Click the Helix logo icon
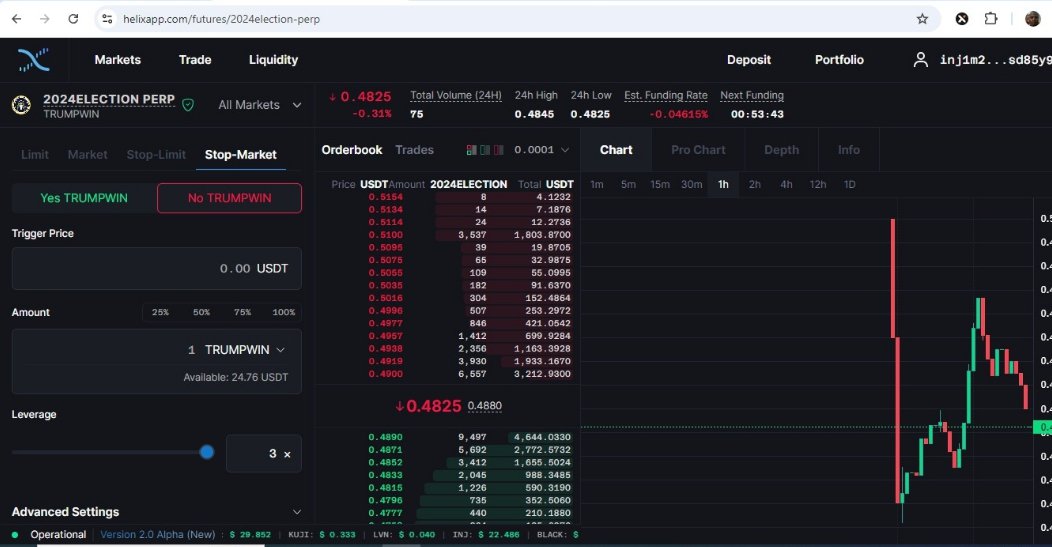This screenshot has width=1052, height=547. [x=34, y=60]
